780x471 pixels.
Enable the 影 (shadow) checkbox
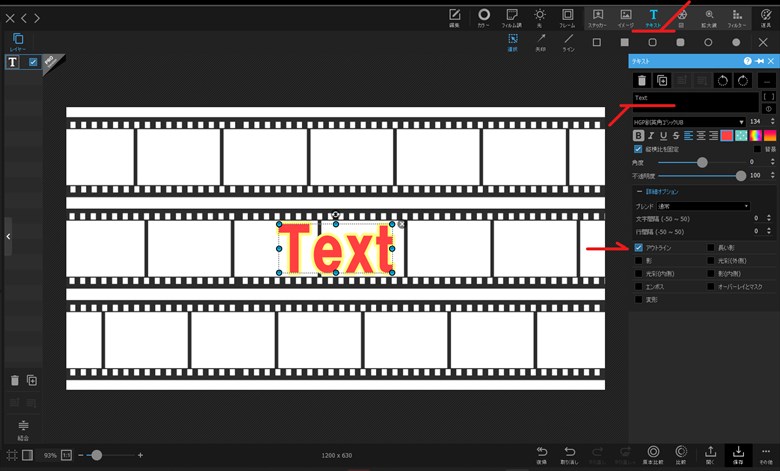pyautogui.click(x=638, y=261)
